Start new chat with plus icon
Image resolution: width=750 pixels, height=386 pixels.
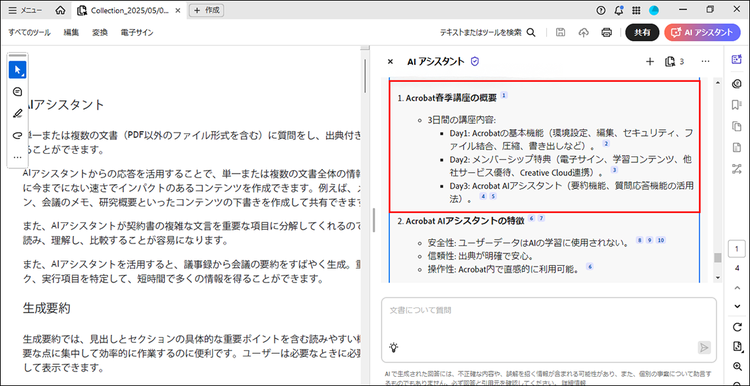coord(650,61)
